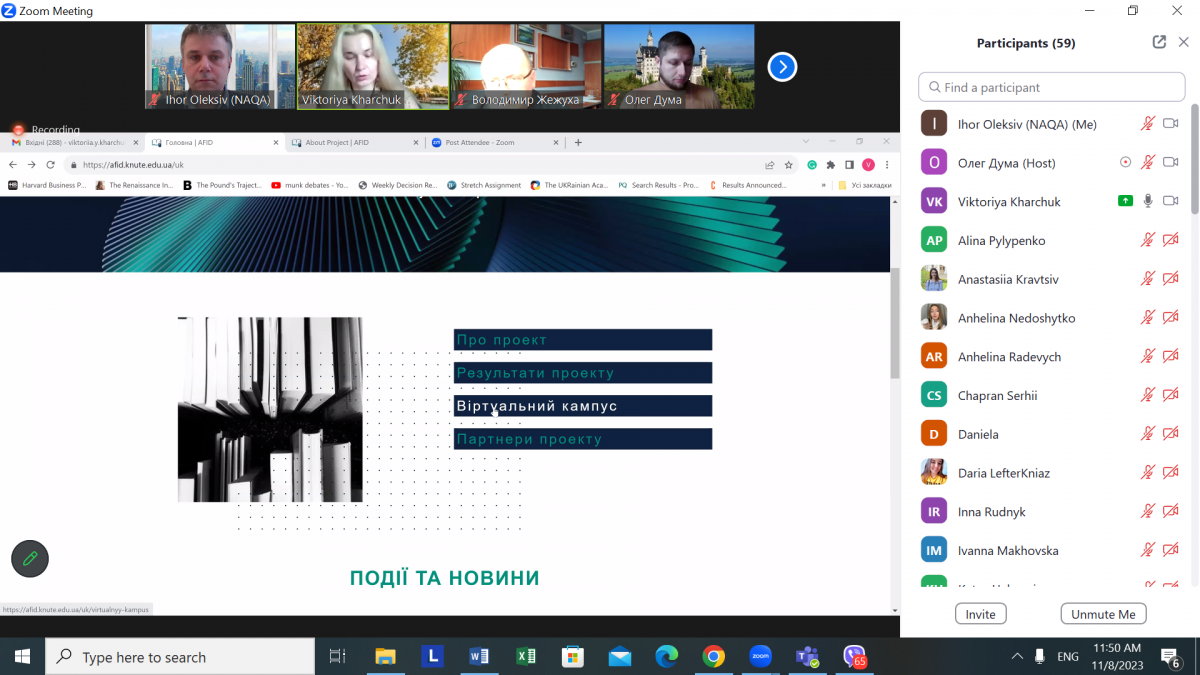The width and height of the screenshot is (1200, 675).
Task: Click the participants list scrollbar
Action: pos(1194,160)
